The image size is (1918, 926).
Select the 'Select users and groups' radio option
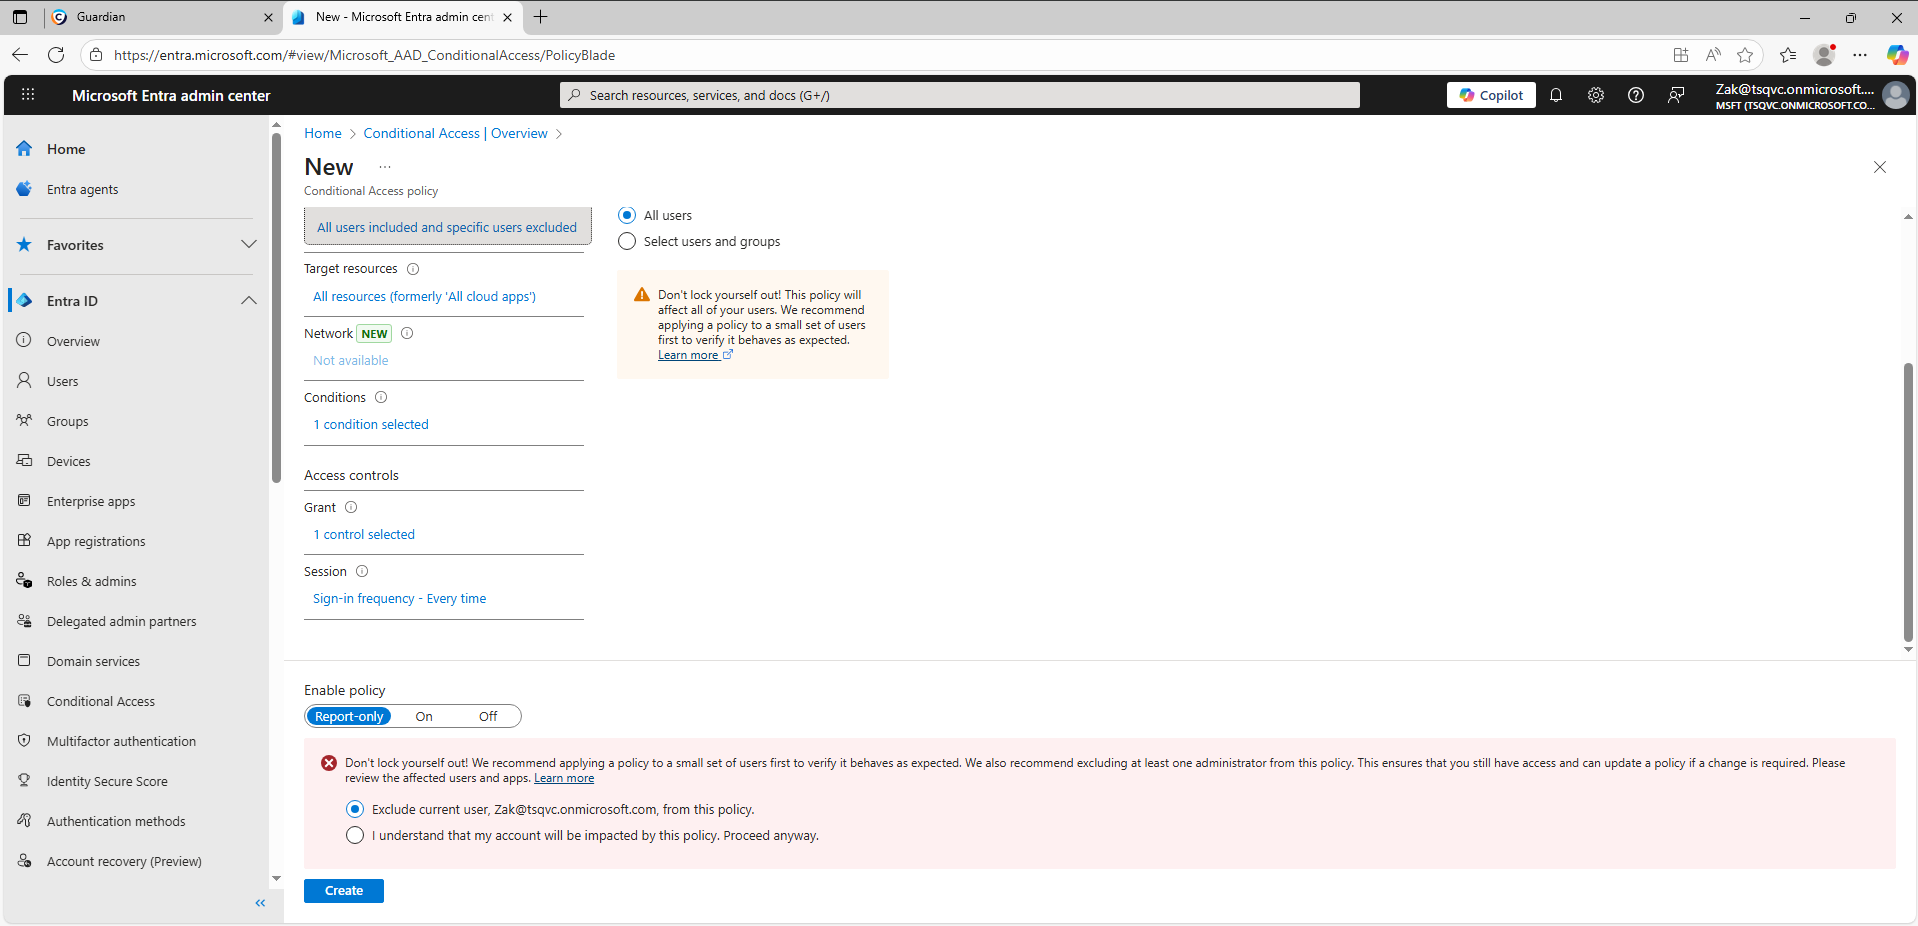tap(627, 242)
